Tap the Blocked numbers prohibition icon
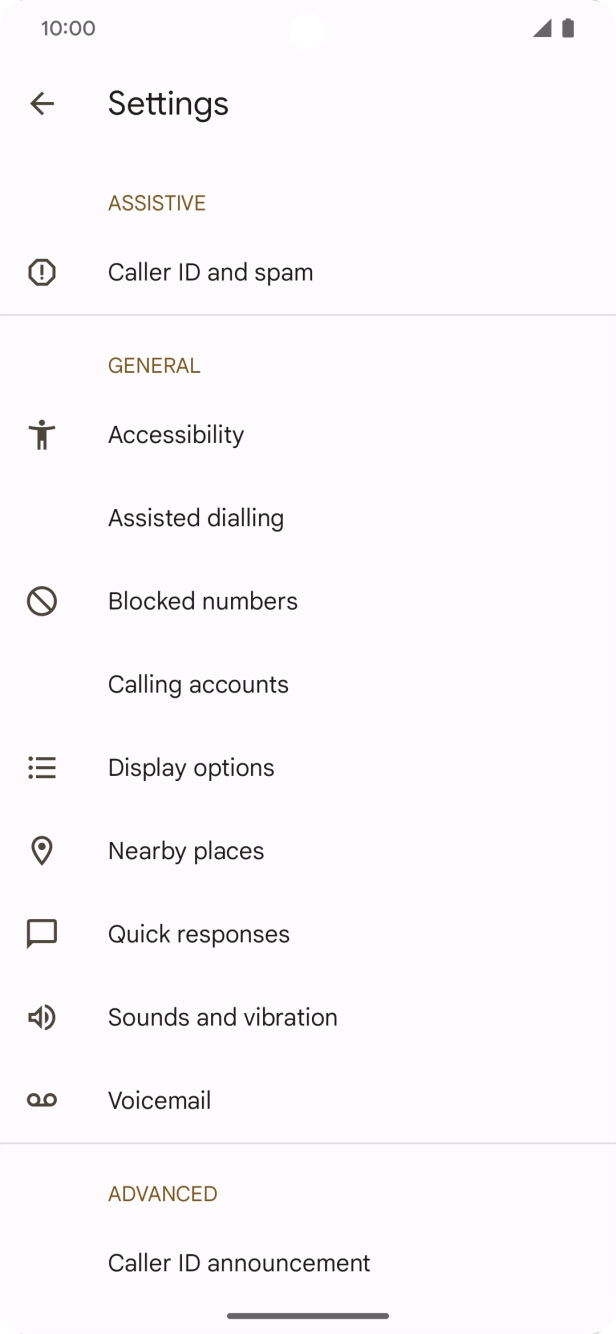Screen dimensions: 616x1334 (x=42, y=601)
